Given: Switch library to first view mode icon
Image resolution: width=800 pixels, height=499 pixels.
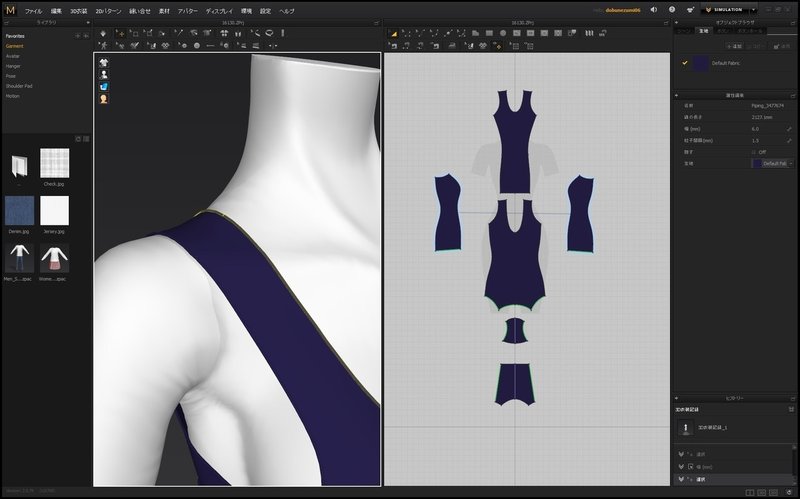Looking at the screenshot, I should click(x=78, y=139).
